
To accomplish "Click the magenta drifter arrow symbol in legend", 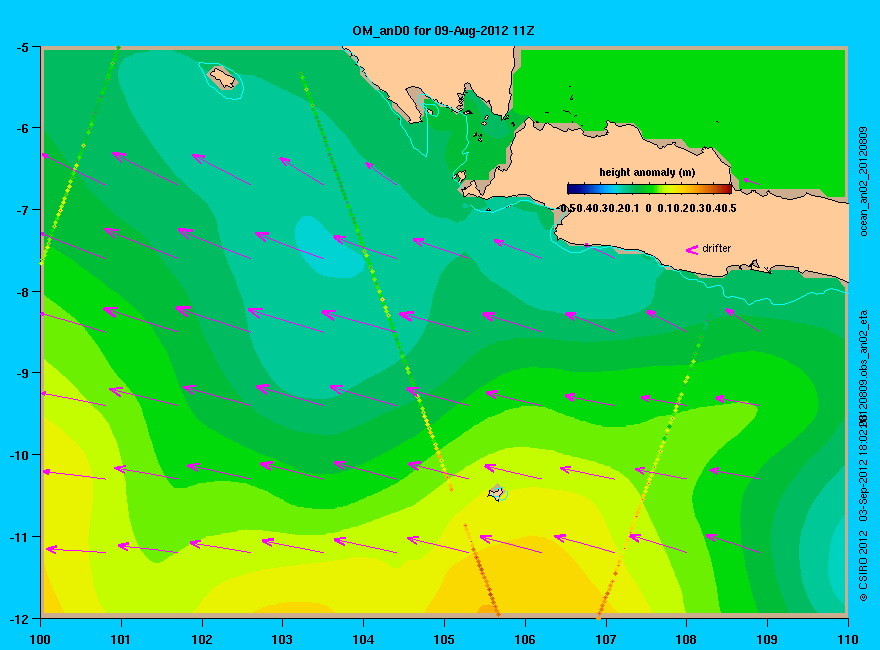I will point(692,250).
